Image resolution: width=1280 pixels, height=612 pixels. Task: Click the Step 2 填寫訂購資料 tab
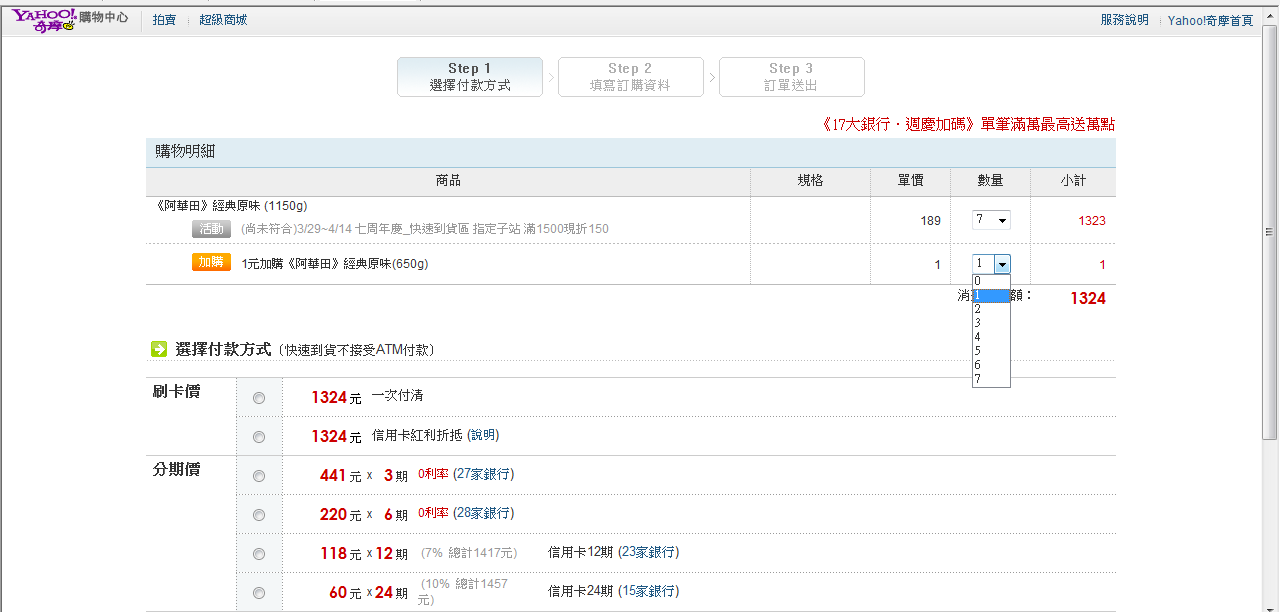(x=630, y=77)
